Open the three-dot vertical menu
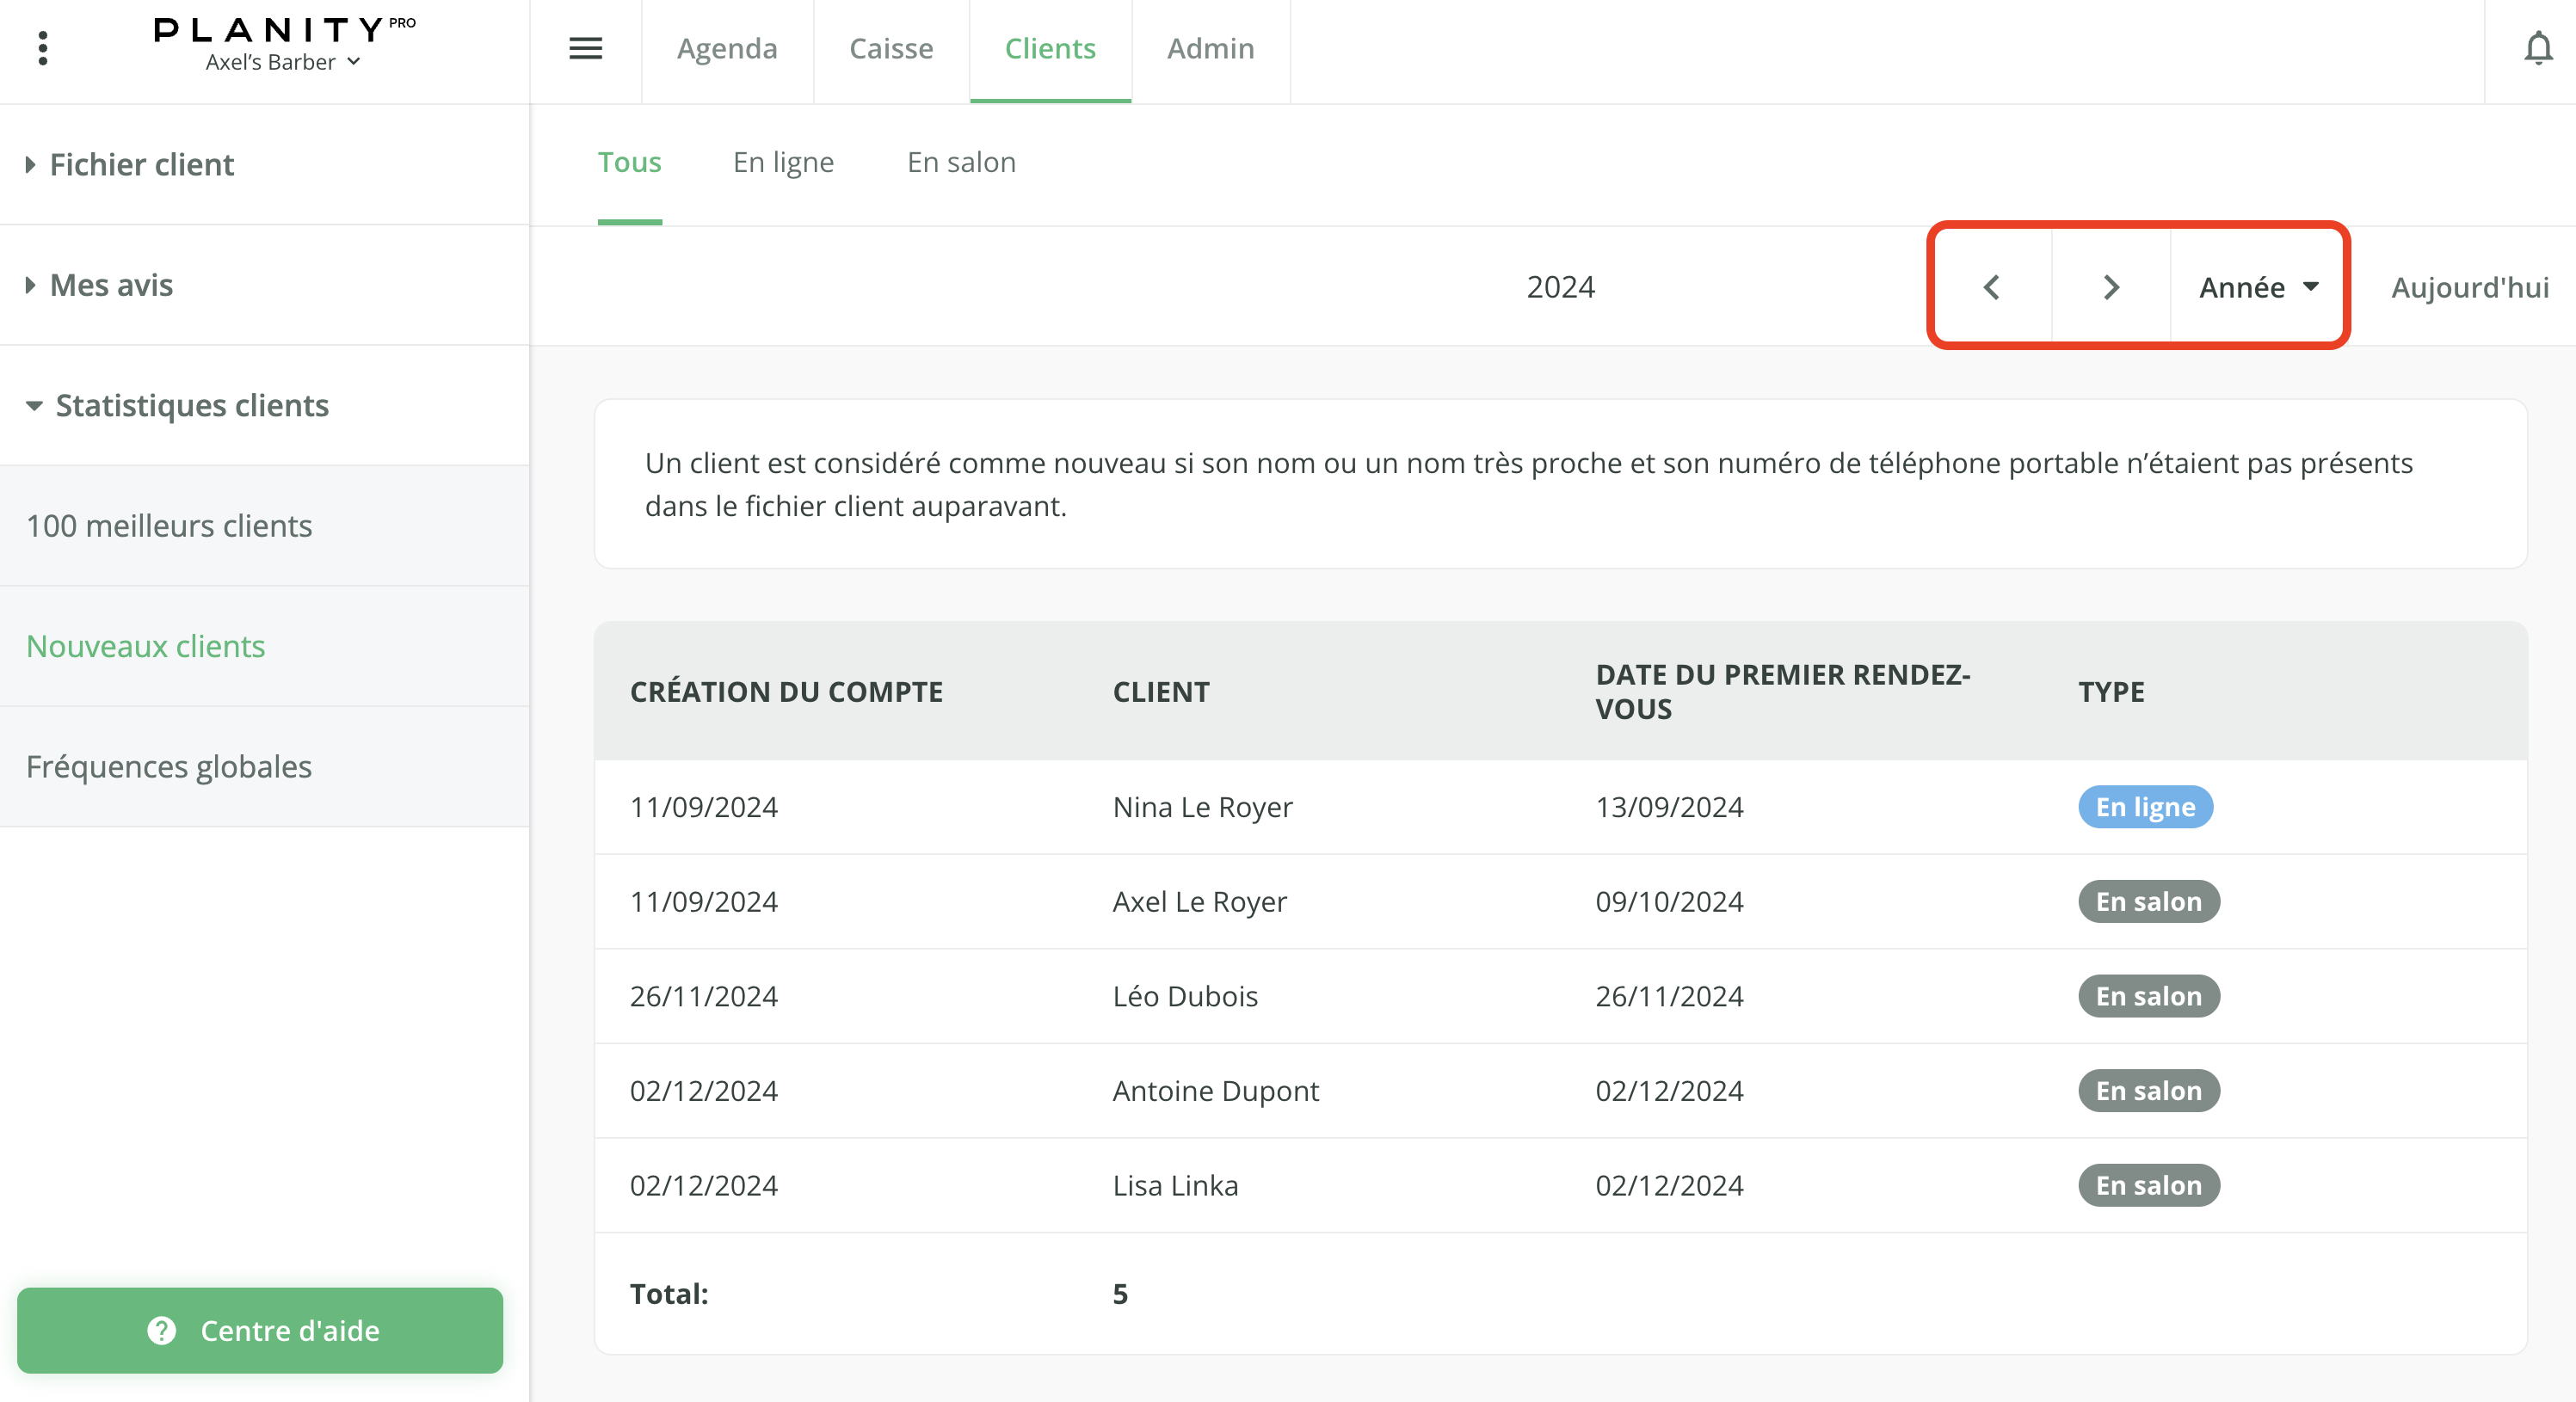The height and width of the screenshot is (1402, 2576). point(42,48)
